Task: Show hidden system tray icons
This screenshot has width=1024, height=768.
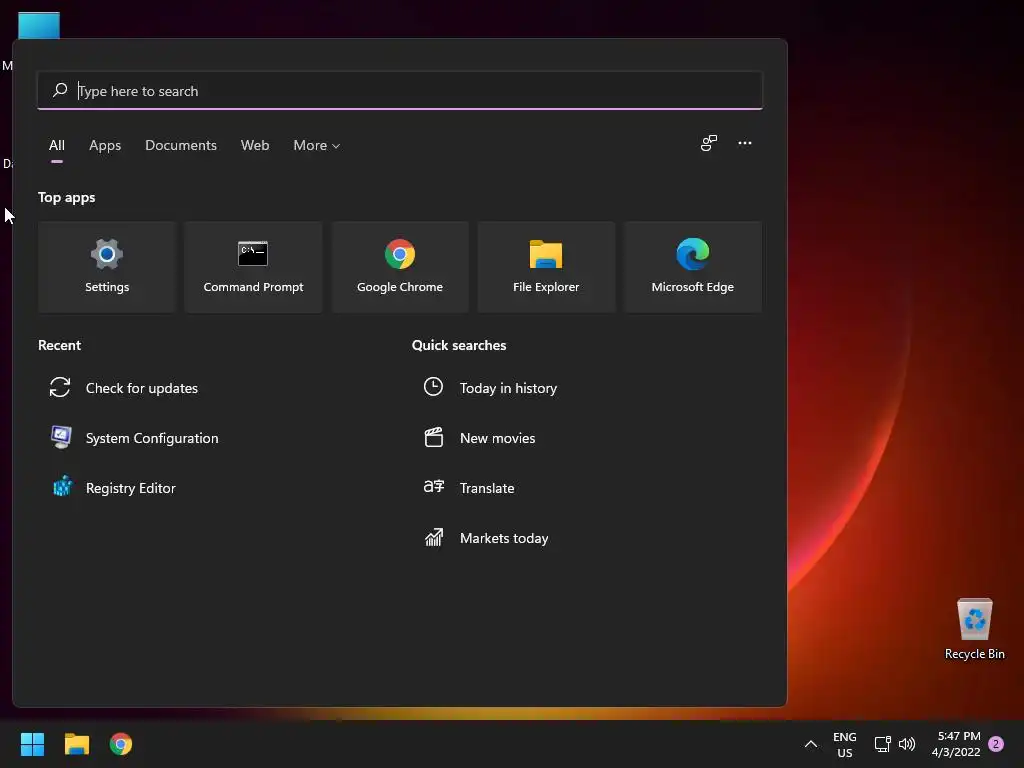Action: pos(810,744)
